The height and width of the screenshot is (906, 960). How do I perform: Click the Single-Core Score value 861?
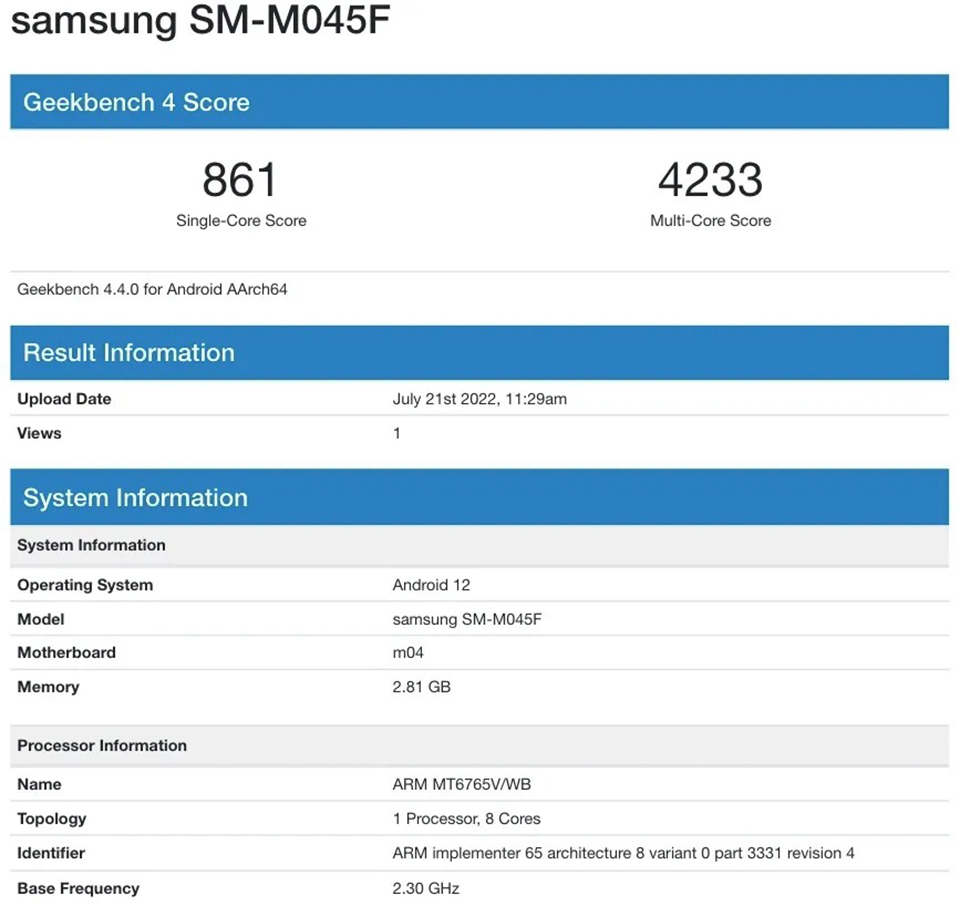pos(240,180)
